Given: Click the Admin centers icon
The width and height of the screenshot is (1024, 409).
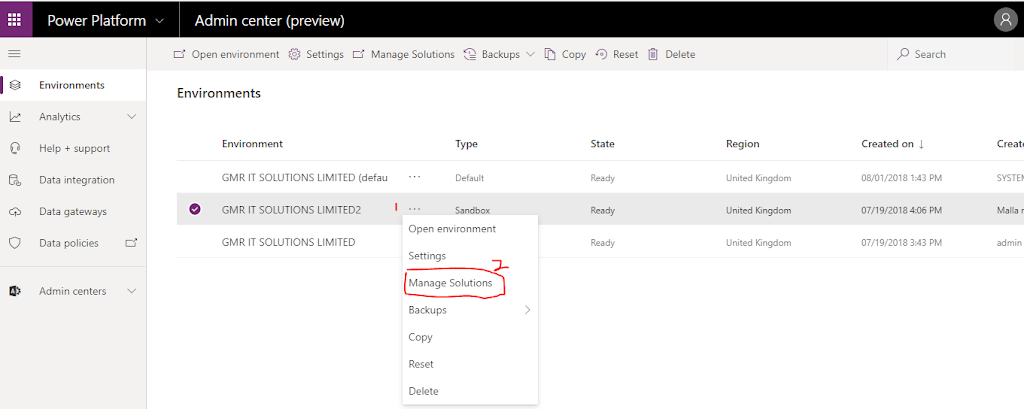Looking at the screenshot, I should click(x=16, y=291).
